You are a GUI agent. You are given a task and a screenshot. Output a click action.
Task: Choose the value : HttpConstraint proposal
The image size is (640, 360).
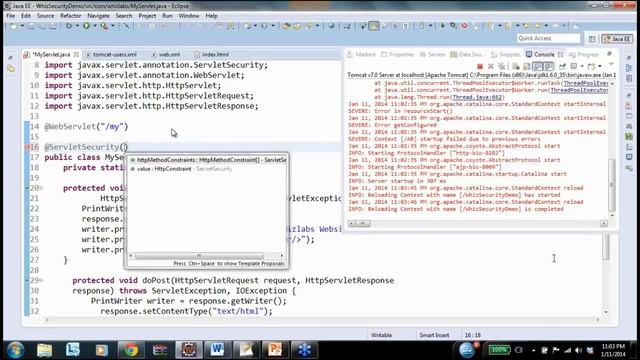[x=180, y=169]
